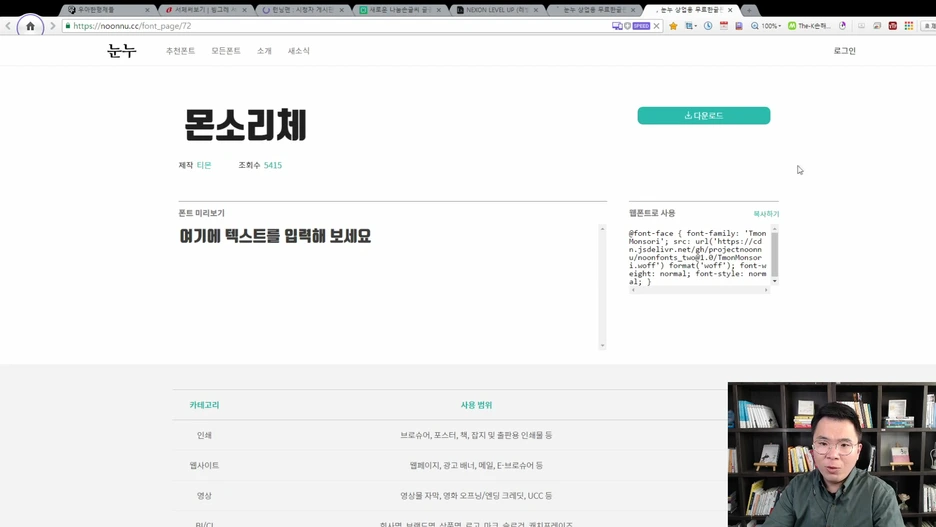Open the 새소식 menu

coord(298,51)
